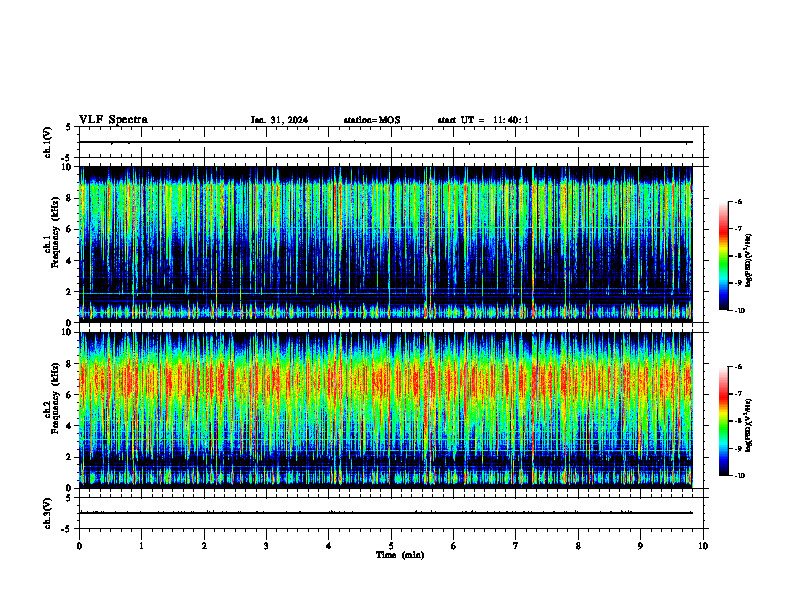Click the date 'Jan. 31, 2024'

point(279,120)
